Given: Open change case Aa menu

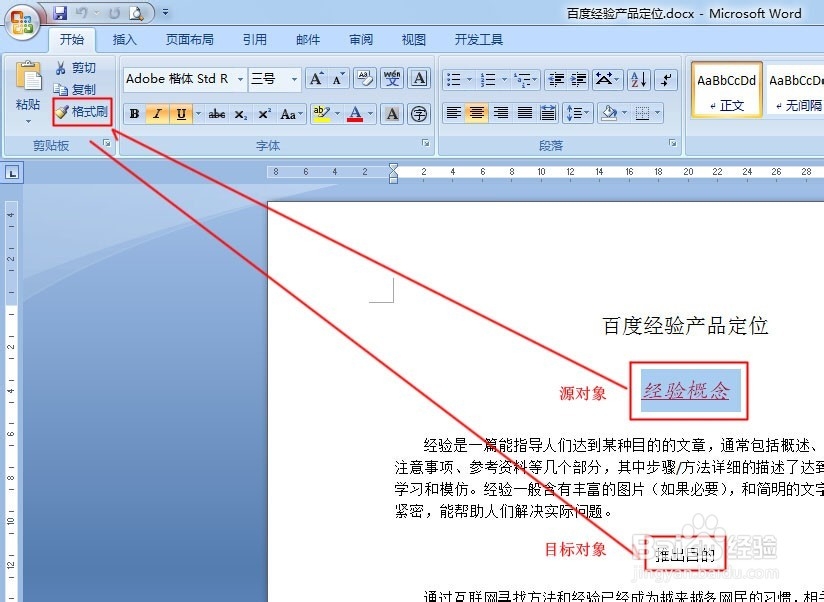Looking at the screenshot, I should click(292, 114).
